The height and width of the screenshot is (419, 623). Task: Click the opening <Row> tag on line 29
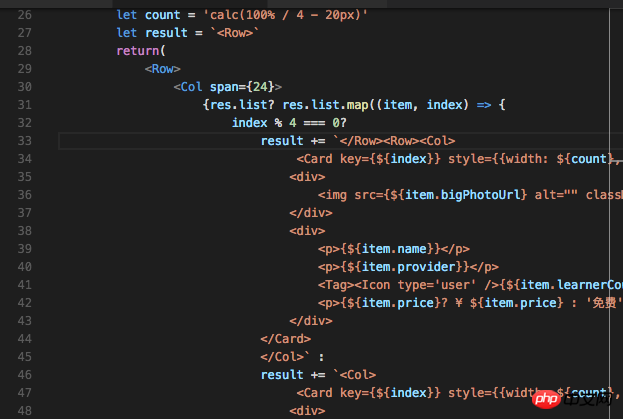point(162,69)
